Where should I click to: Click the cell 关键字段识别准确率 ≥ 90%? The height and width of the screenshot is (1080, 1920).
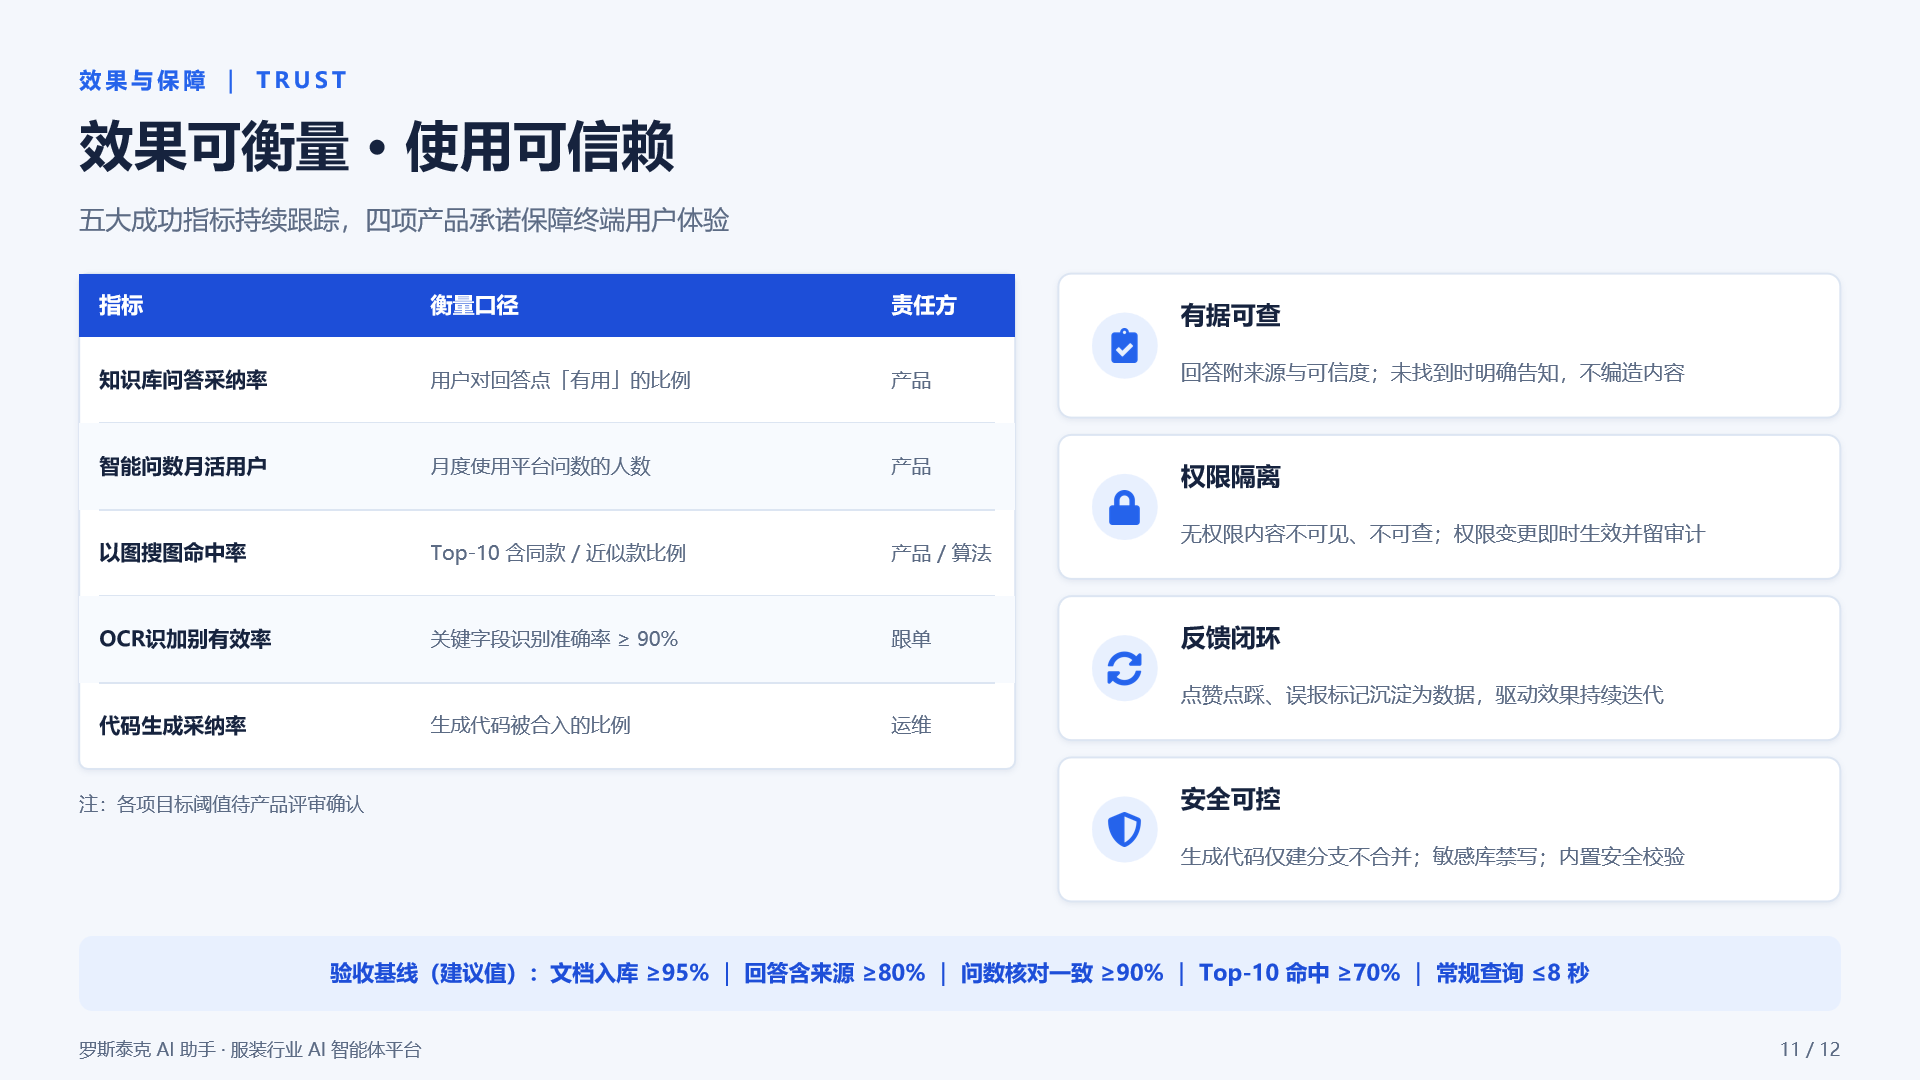coord(554,639)
